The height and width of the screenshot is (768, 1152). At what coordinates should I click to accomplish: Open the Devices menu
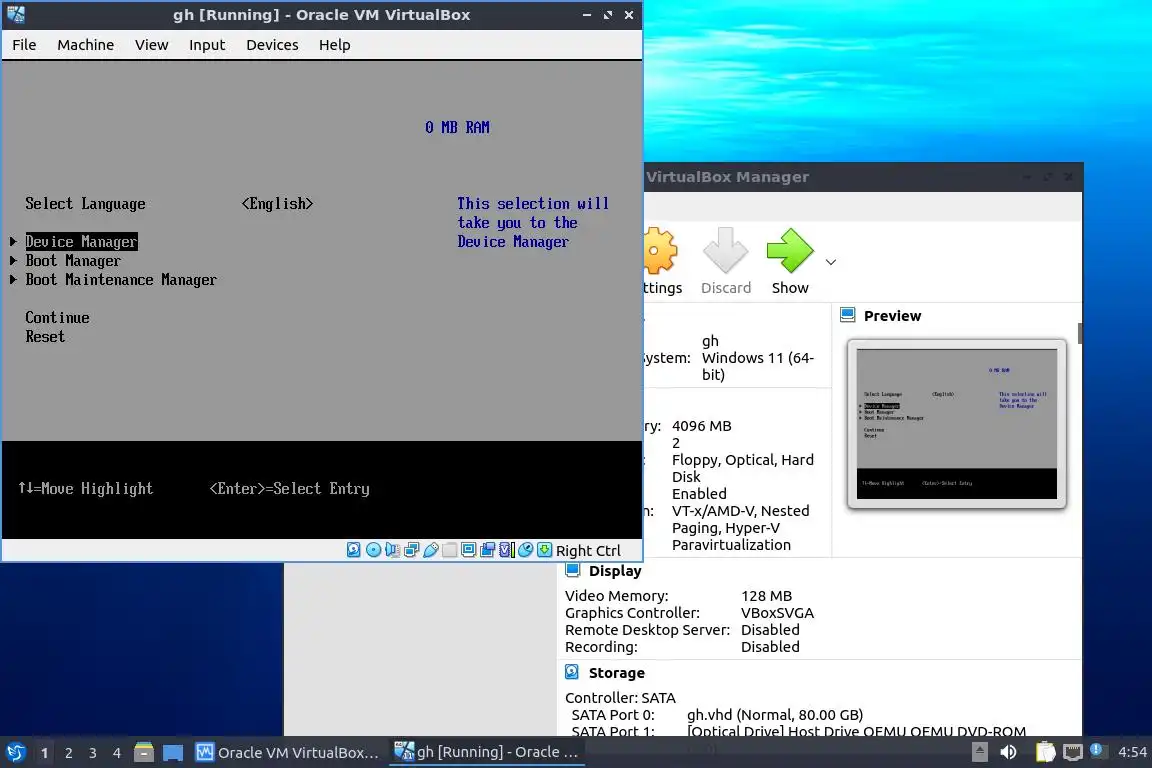click(272, 45)
